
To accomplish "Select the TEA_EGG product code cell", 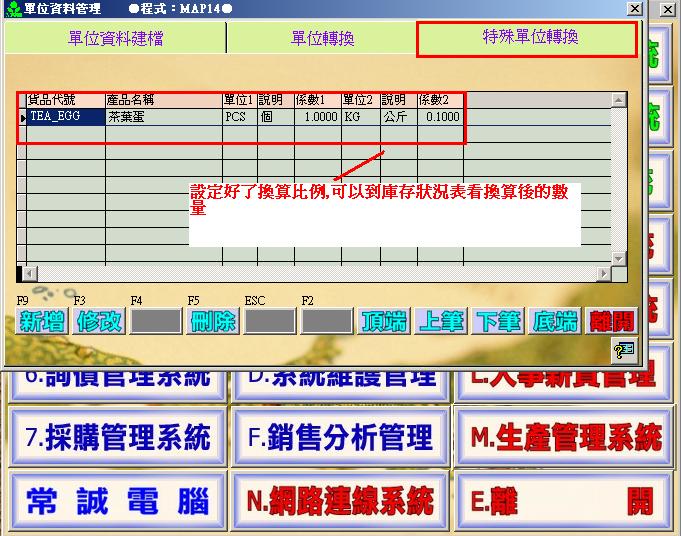I will click(x=65, y=116).
